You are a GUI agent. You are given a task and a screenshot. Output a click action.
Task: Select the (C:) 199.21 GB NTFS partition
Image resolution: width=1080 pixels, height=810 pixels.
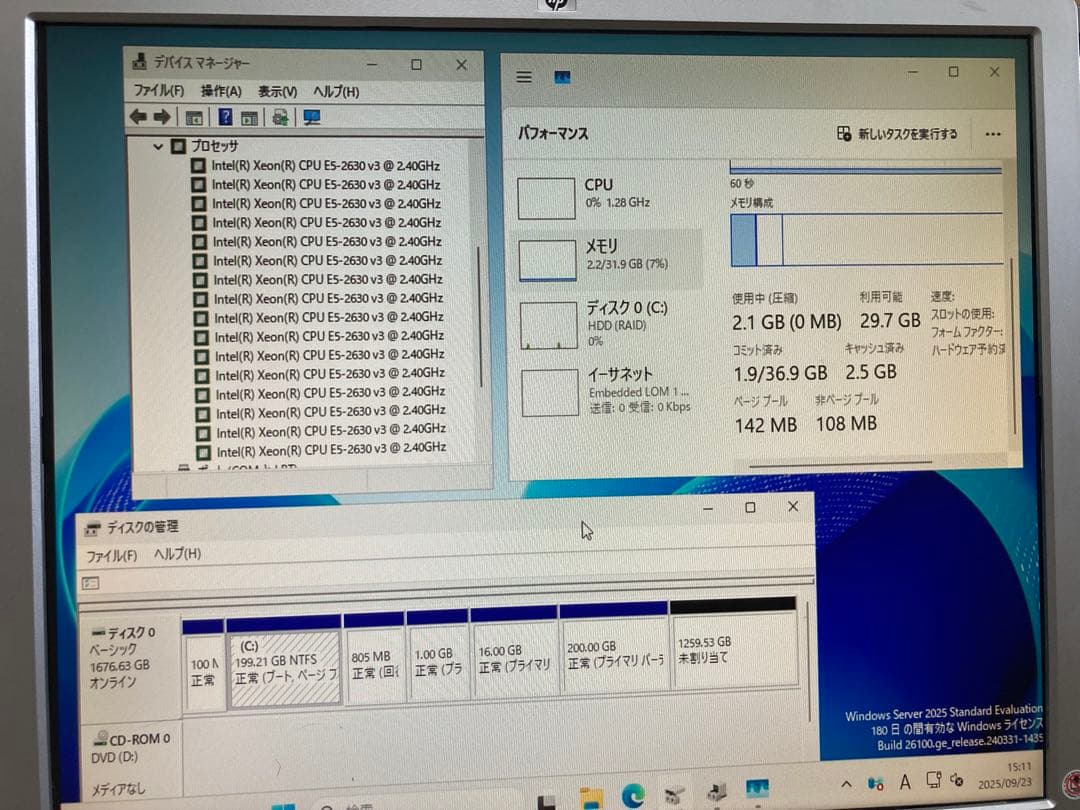coord(284,667)
